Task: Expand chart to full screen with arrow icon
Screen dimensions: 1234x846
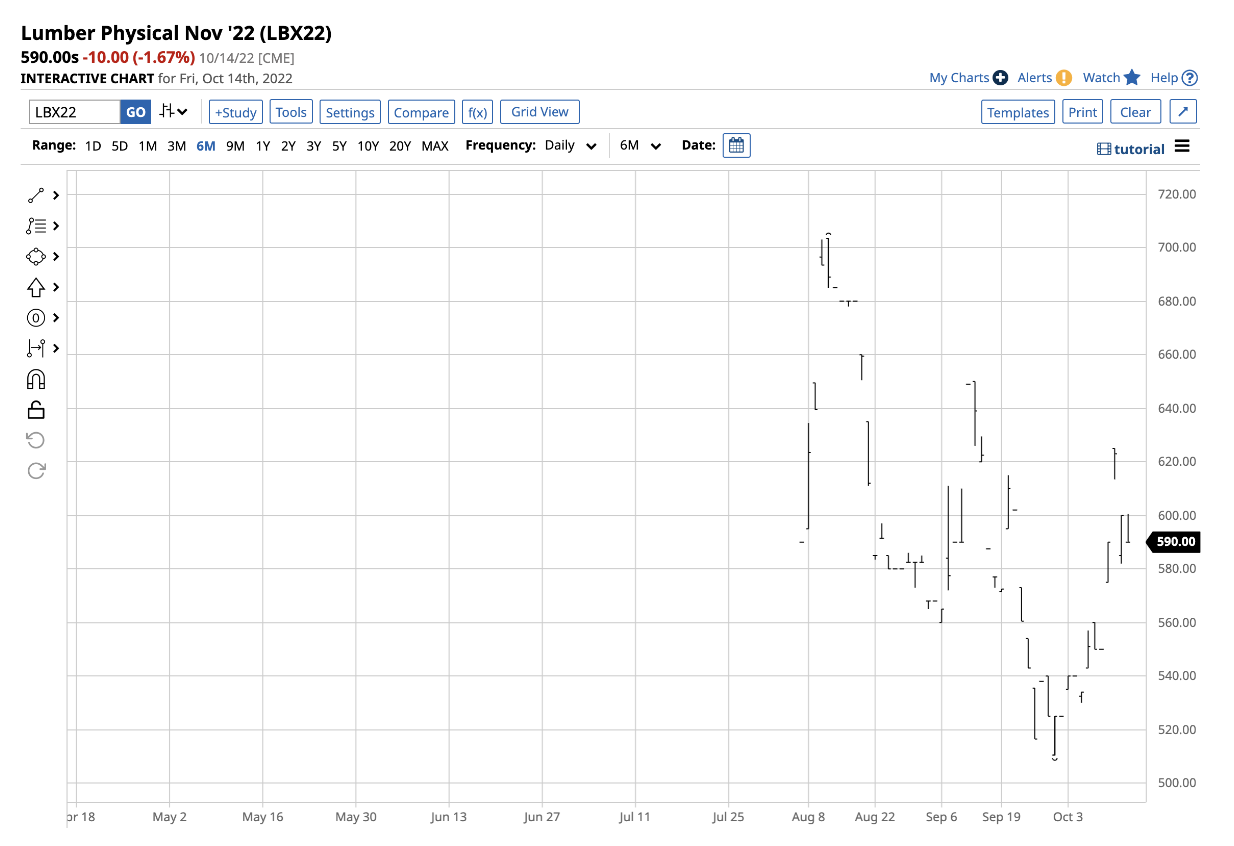Action: point(1182,112)
